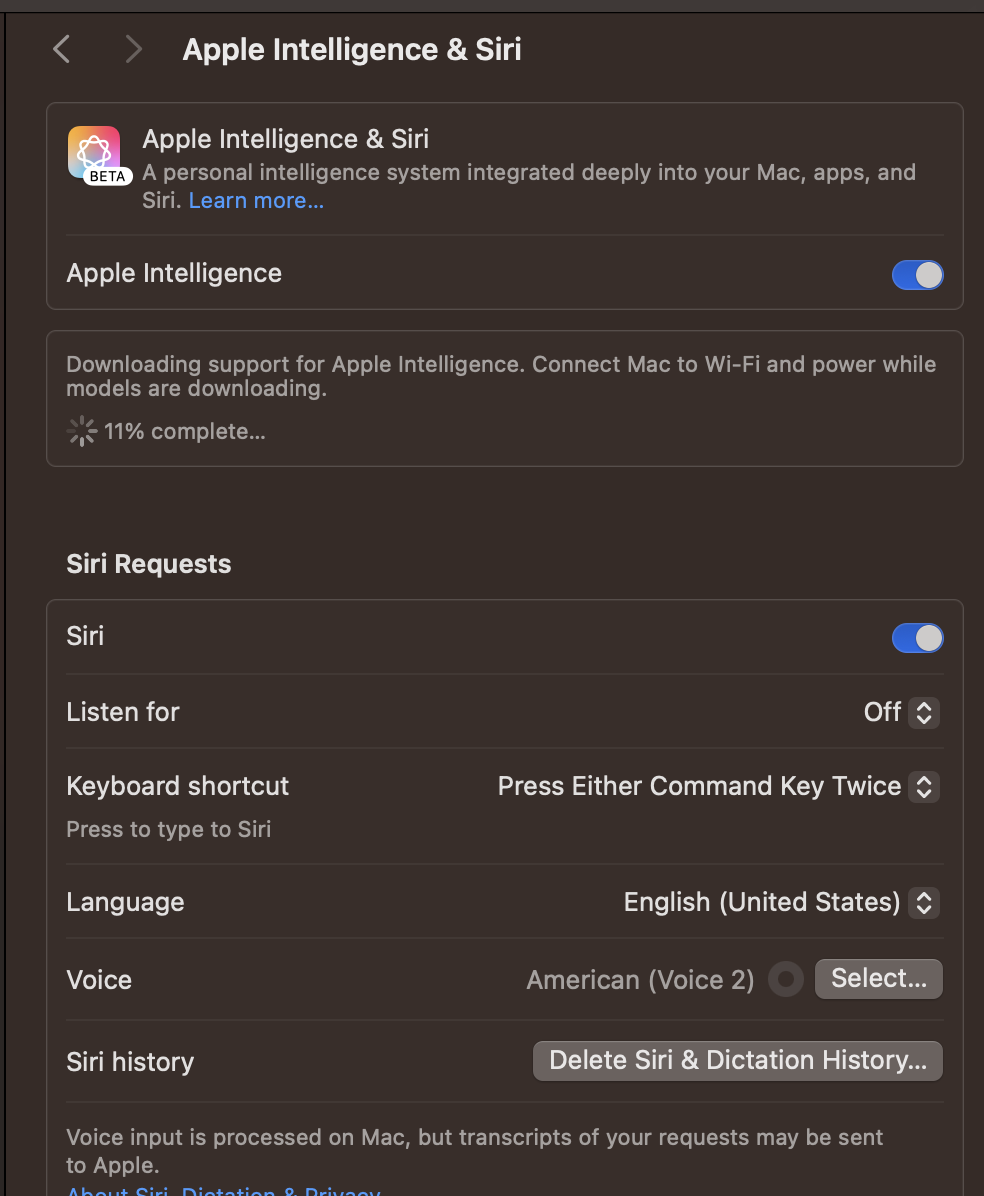The width and height of the screenshot is (984, 1196).
Task: Open About Siri, Dictation & Privacy link
Action: (x=223, y=1190)
